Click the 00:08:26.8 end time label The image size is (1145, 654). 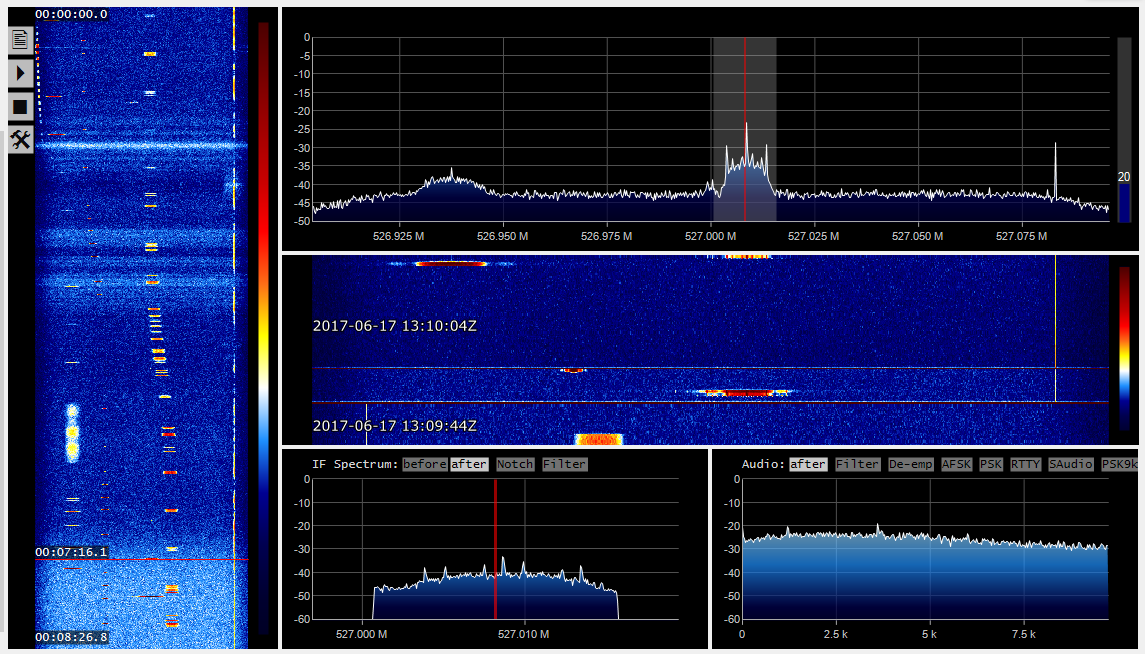(x=72, y=637)
